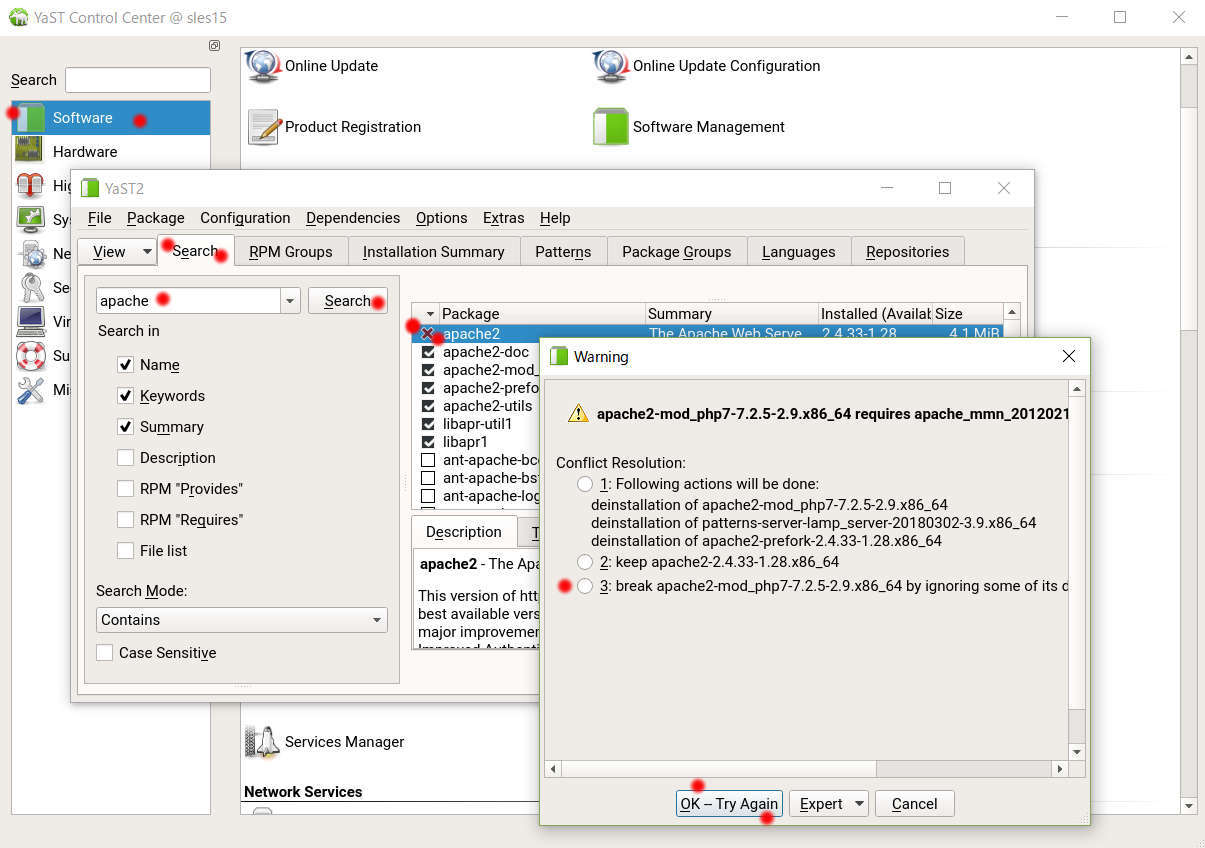Click the Warning dialog title icon
Viewport: 1205px width, 848px height.
click(559, 356)
